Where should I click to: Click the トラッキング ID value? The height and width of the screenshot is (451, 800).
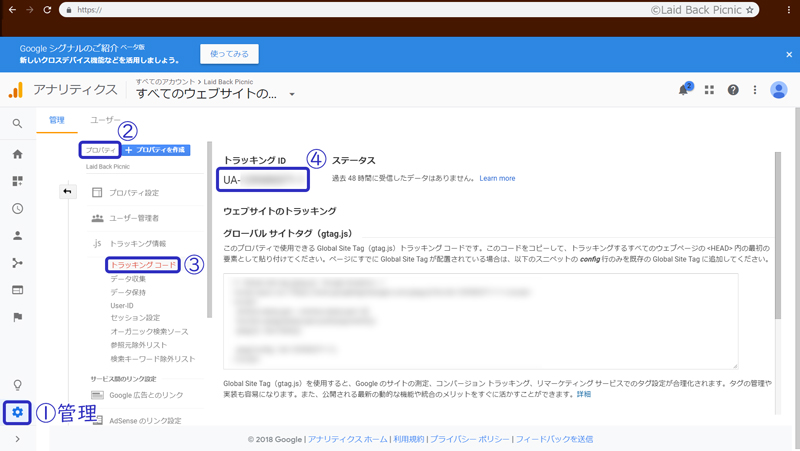(263, 180)
